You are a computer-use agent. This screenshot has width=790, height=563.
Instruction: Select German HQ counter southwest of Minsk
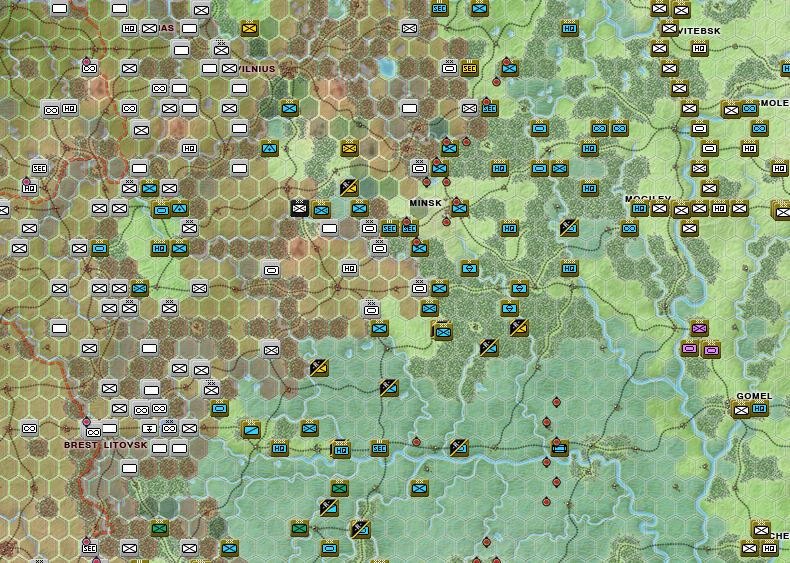[349, 268]
